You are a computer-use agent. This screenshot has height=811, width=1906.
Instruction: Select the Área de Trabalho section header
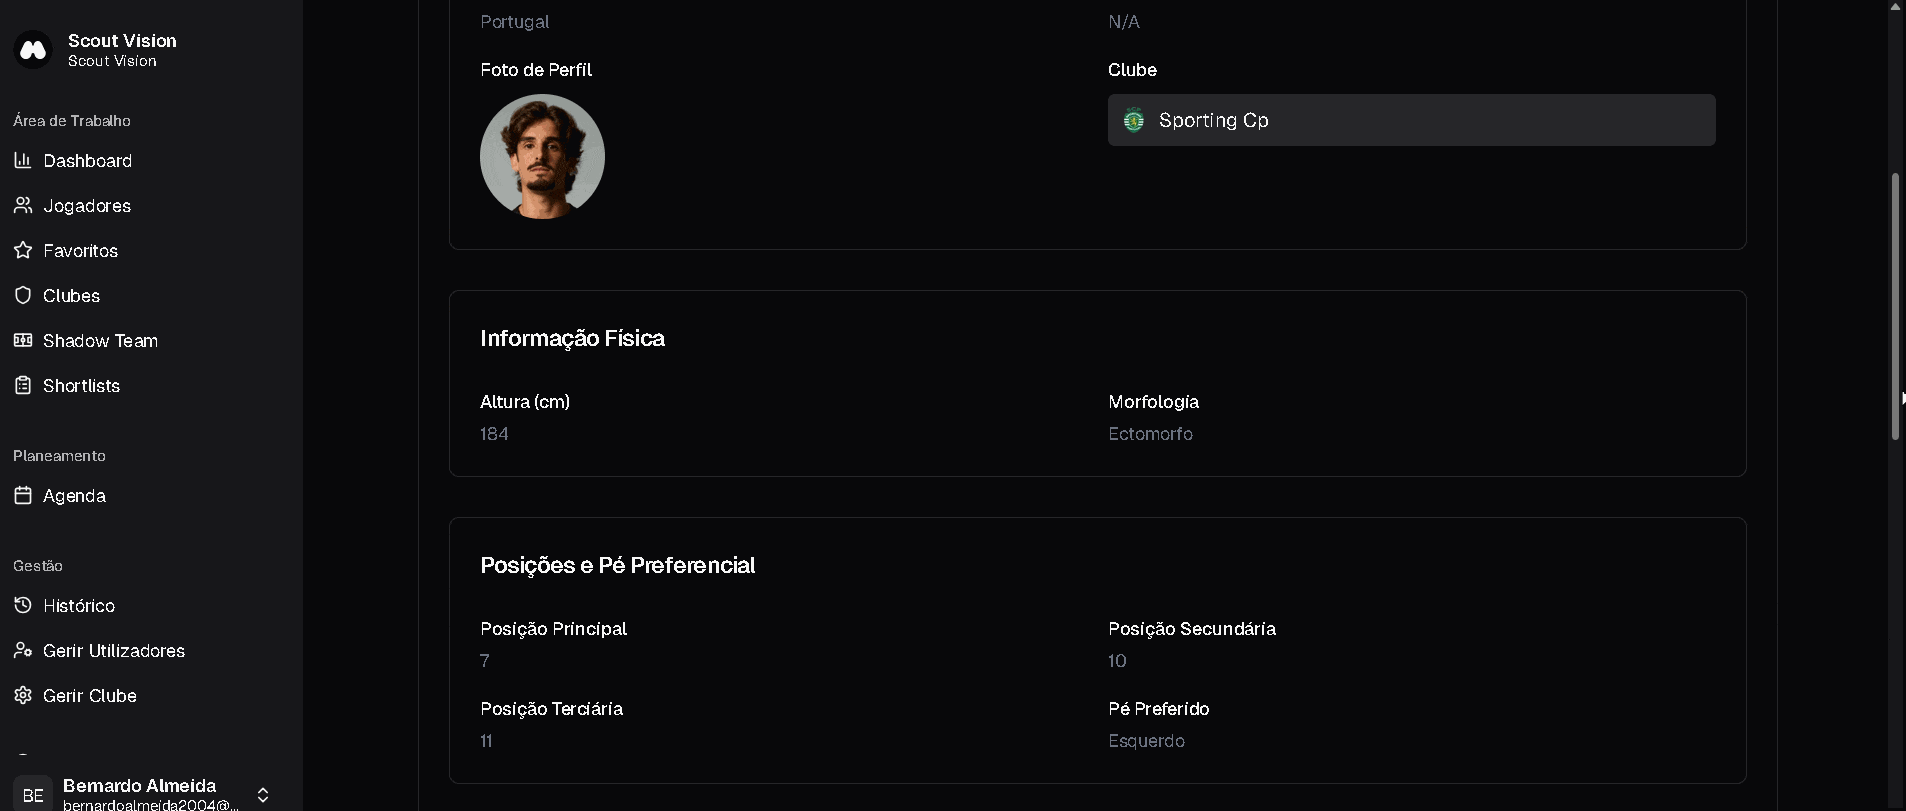71,121
